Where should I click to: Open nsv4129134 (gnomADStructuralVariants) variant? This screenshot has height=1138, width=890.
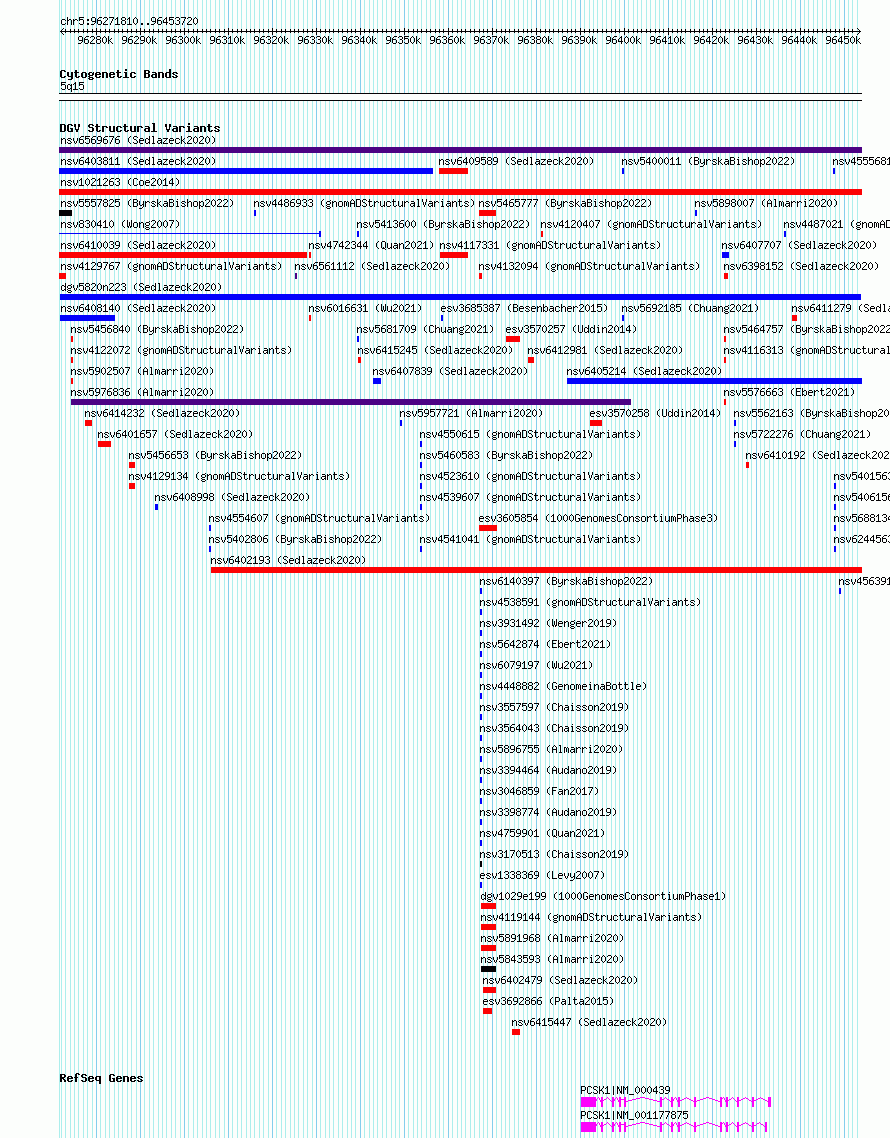pos(240,477)
